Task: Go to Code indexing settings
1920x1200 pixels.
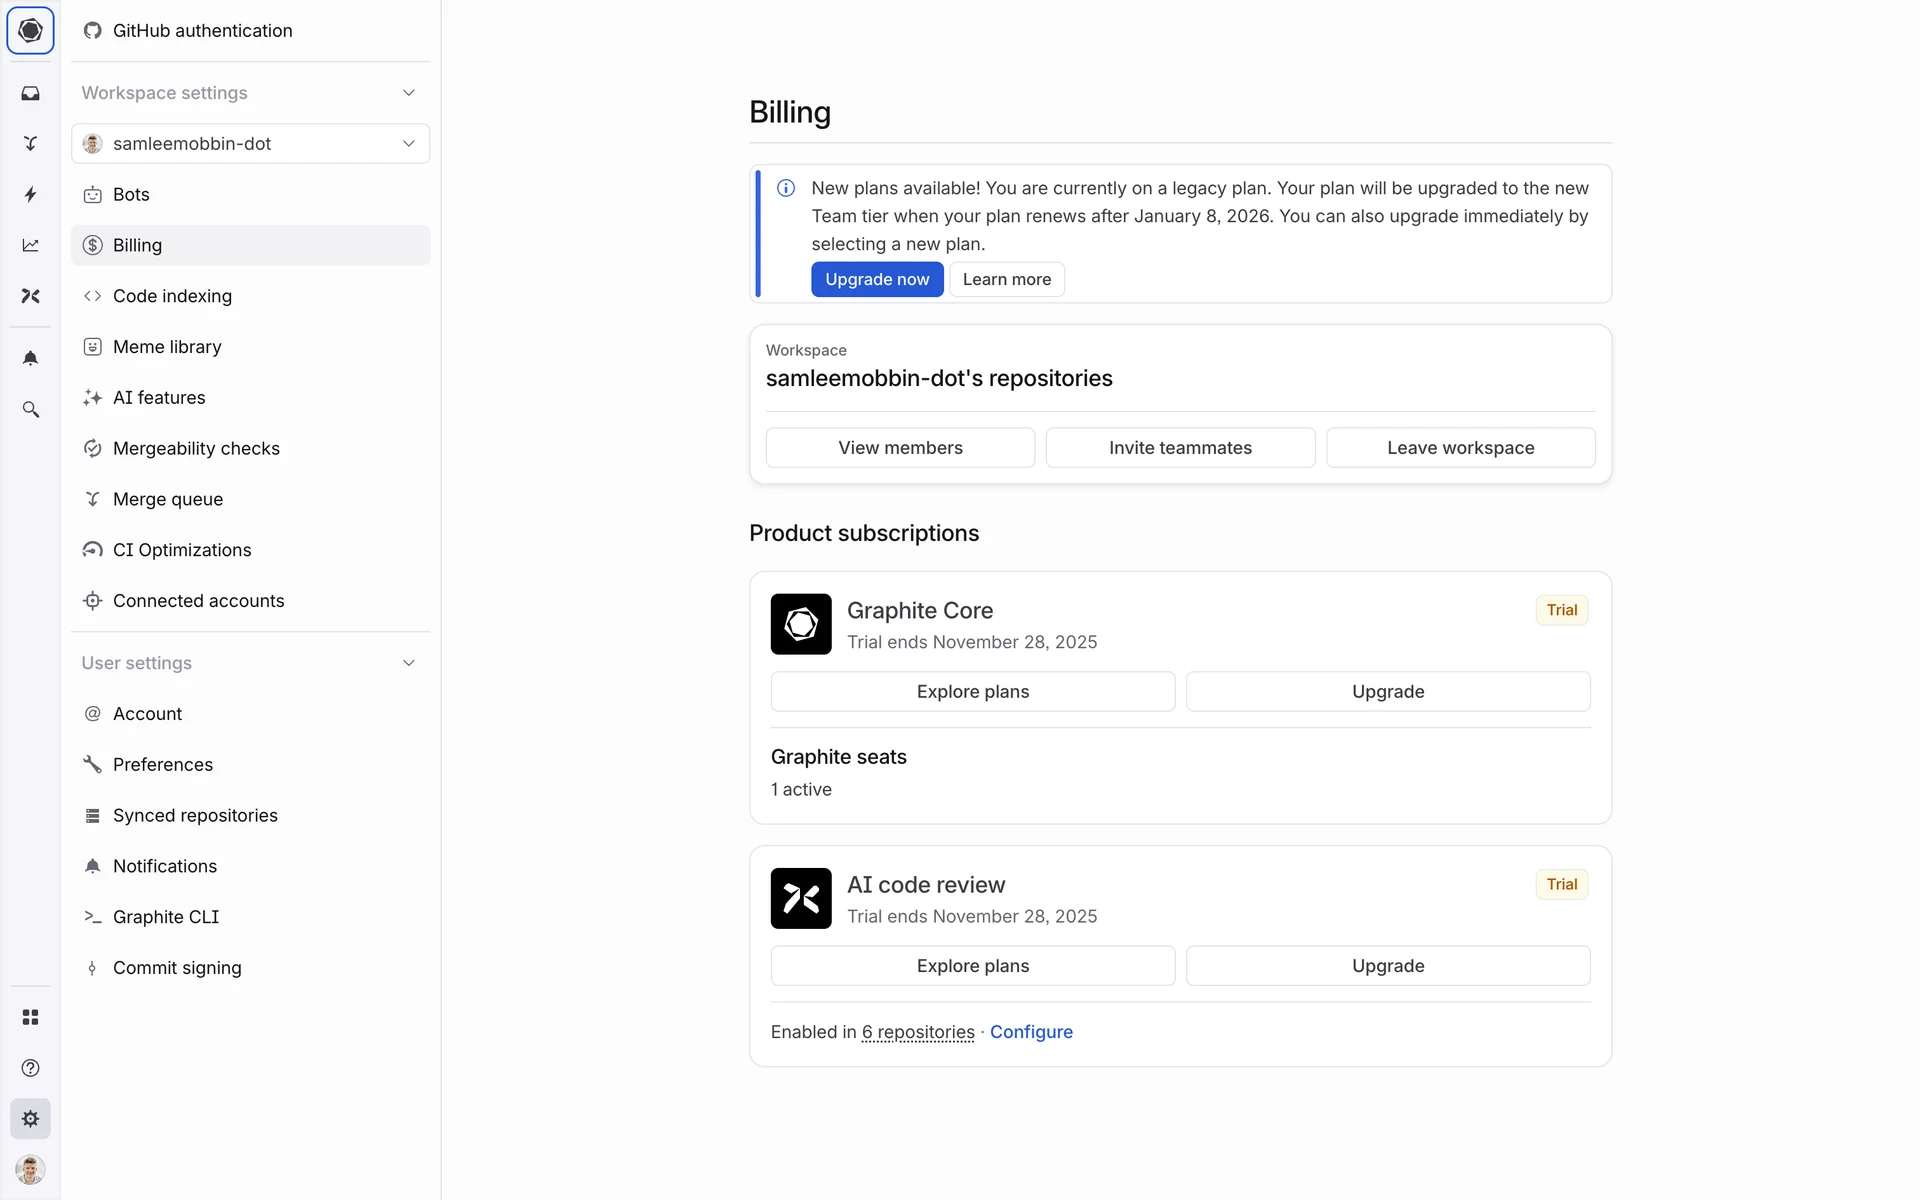Action: [x=172, y=296]
